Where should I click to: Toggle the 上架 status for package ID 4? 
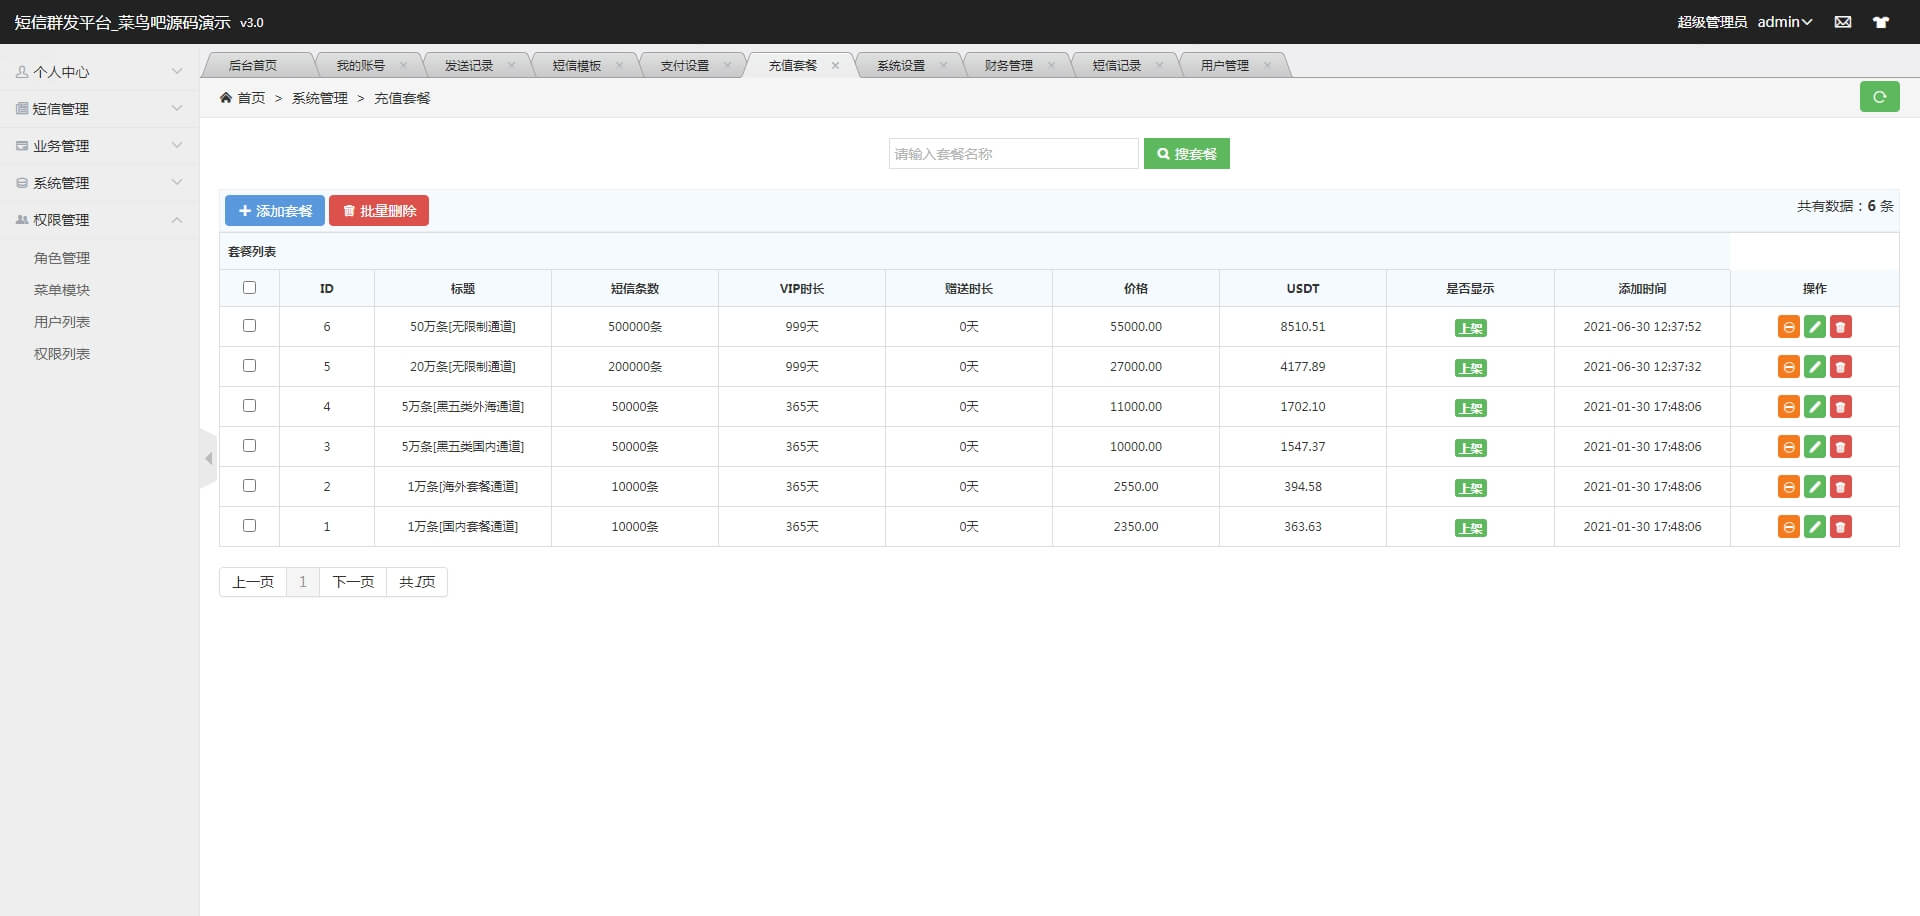point(1470,407)
